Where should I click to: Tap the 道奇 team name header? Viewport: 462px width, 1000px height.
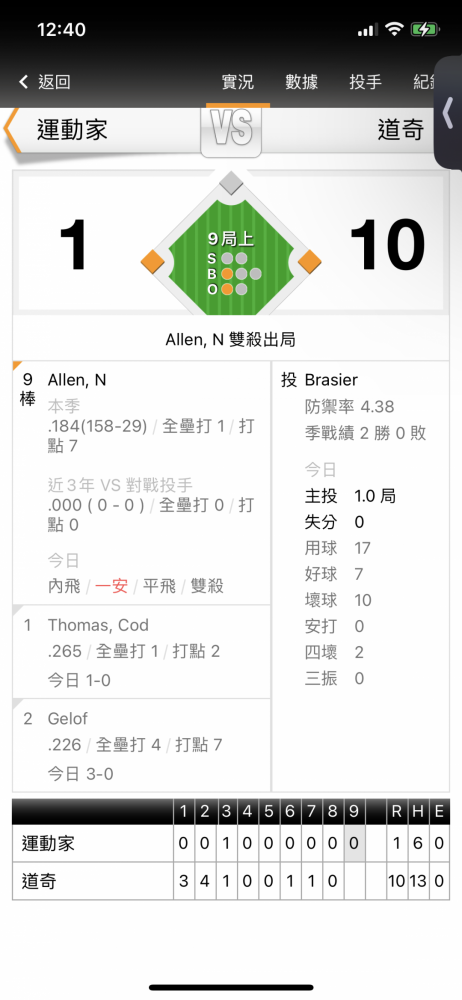[401, 130]
